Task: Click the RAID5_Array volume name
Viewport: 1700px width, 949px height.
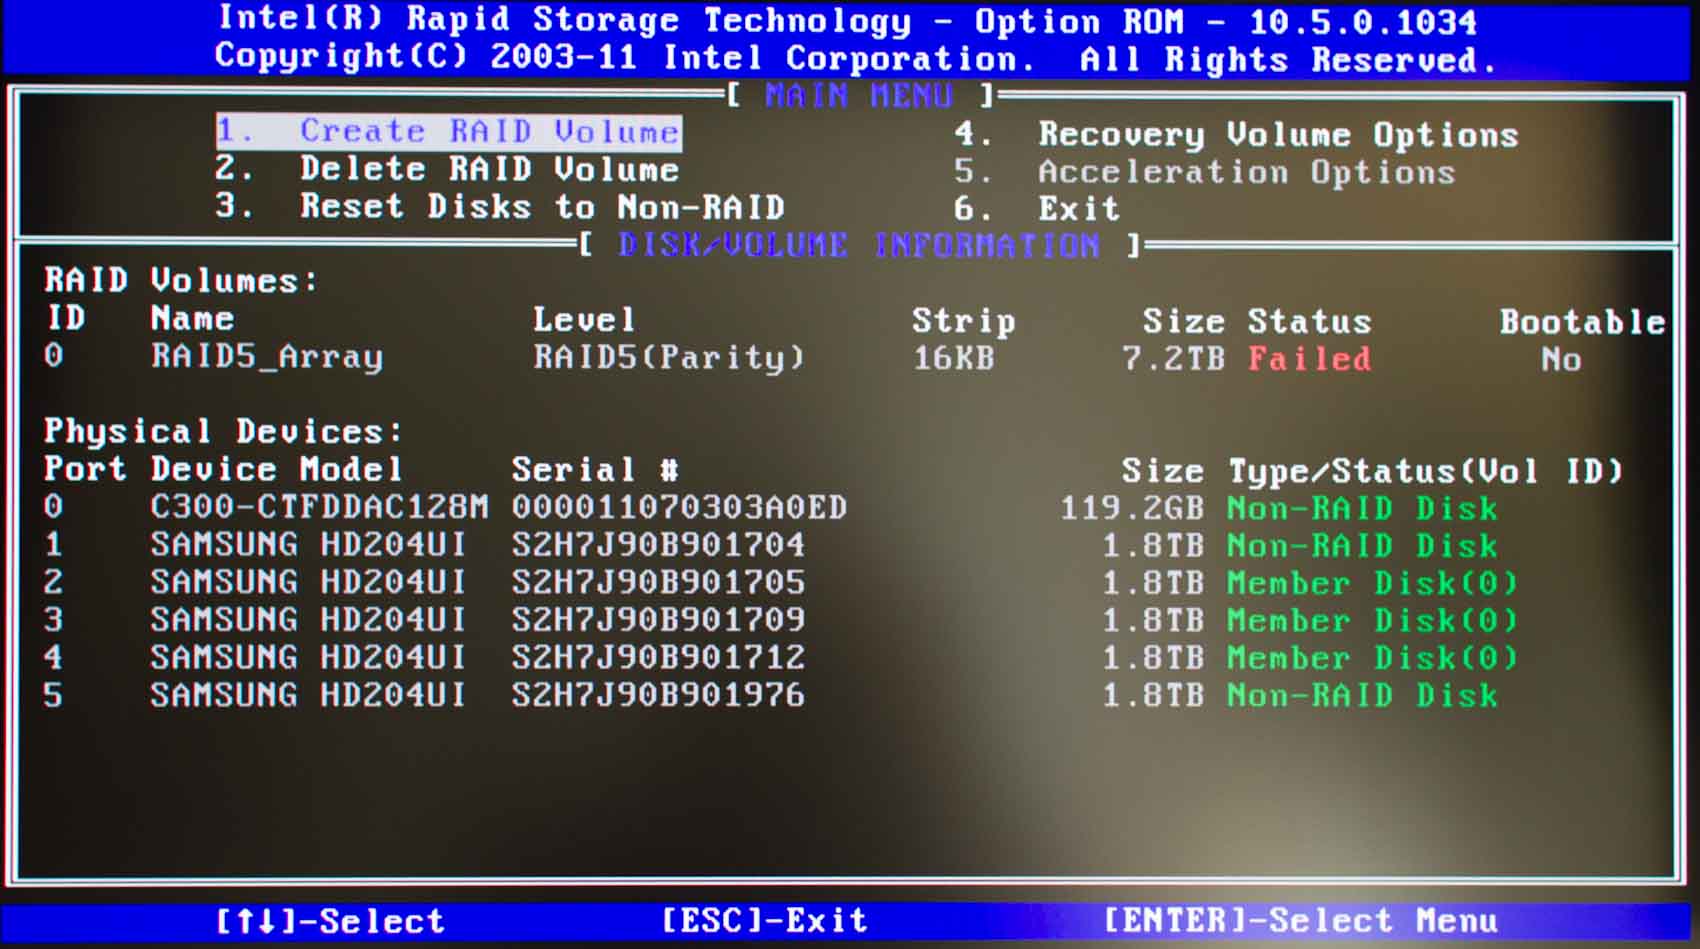Action: [x=267, y=357]
